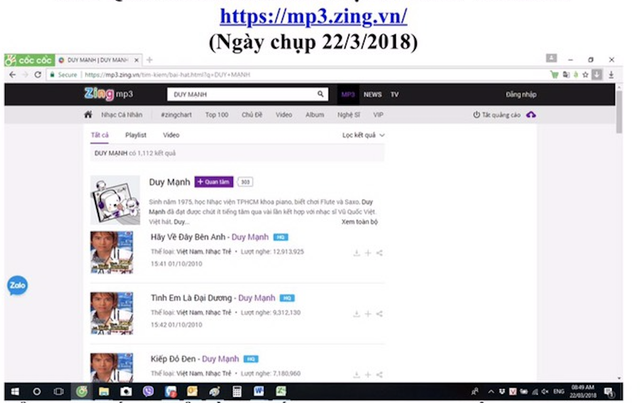Open Word from the taskbar
The width and height of the screenshot is (640, 403).
pyautogui.click(x=259, y=392)
